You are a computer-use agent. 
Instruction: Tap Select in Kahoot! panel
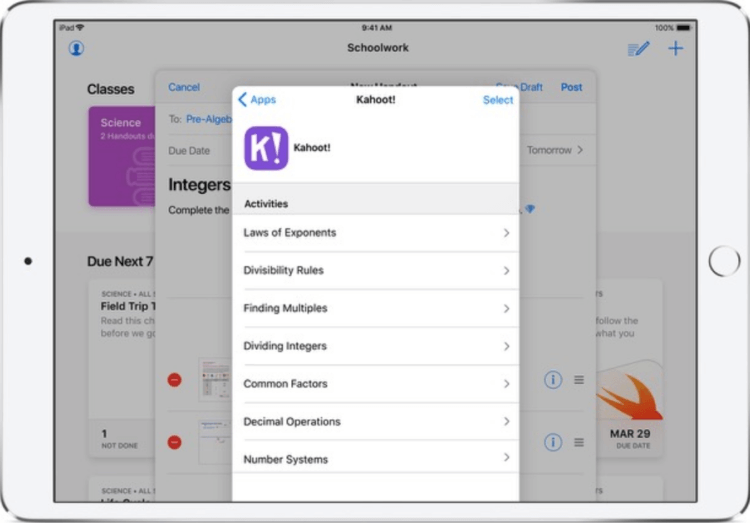(498, 100)
